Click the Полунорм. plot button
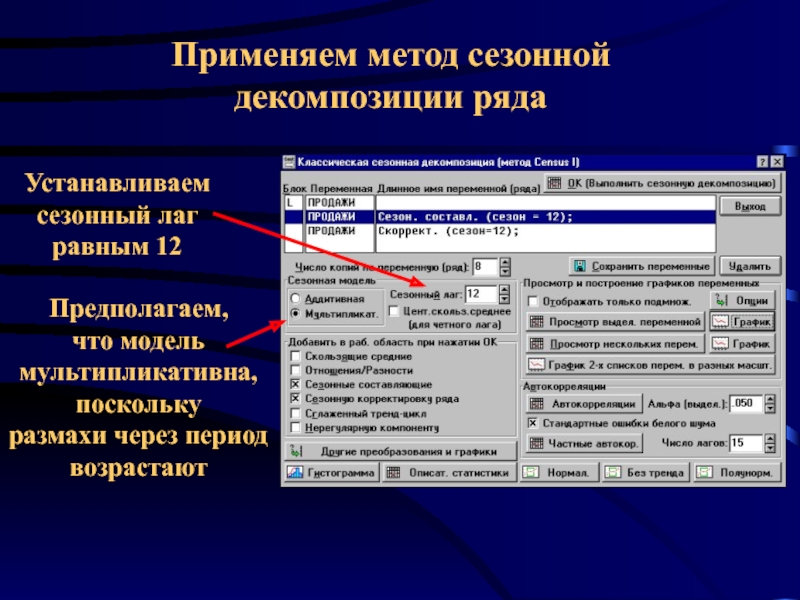The image size is (800, 600). 737,473
